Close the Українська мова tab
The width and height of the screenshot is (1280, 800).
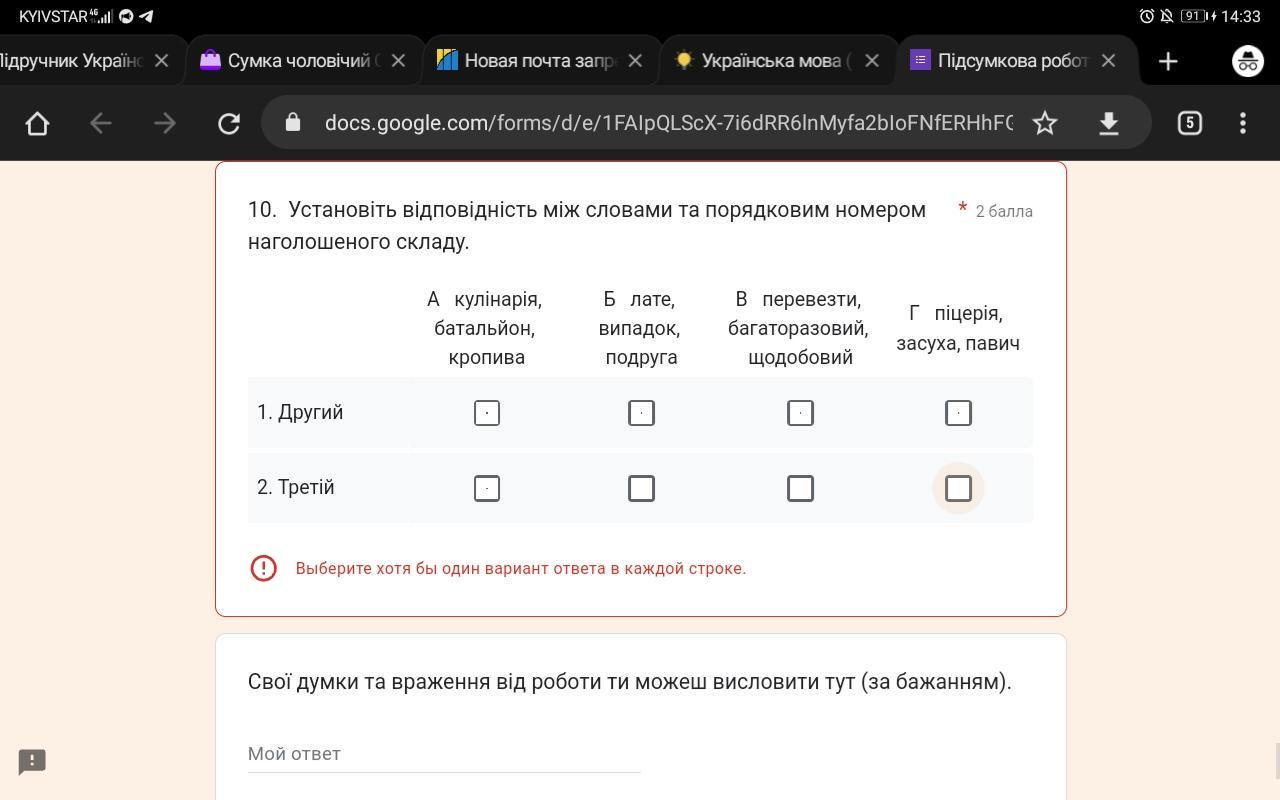[x=872, y=61]
